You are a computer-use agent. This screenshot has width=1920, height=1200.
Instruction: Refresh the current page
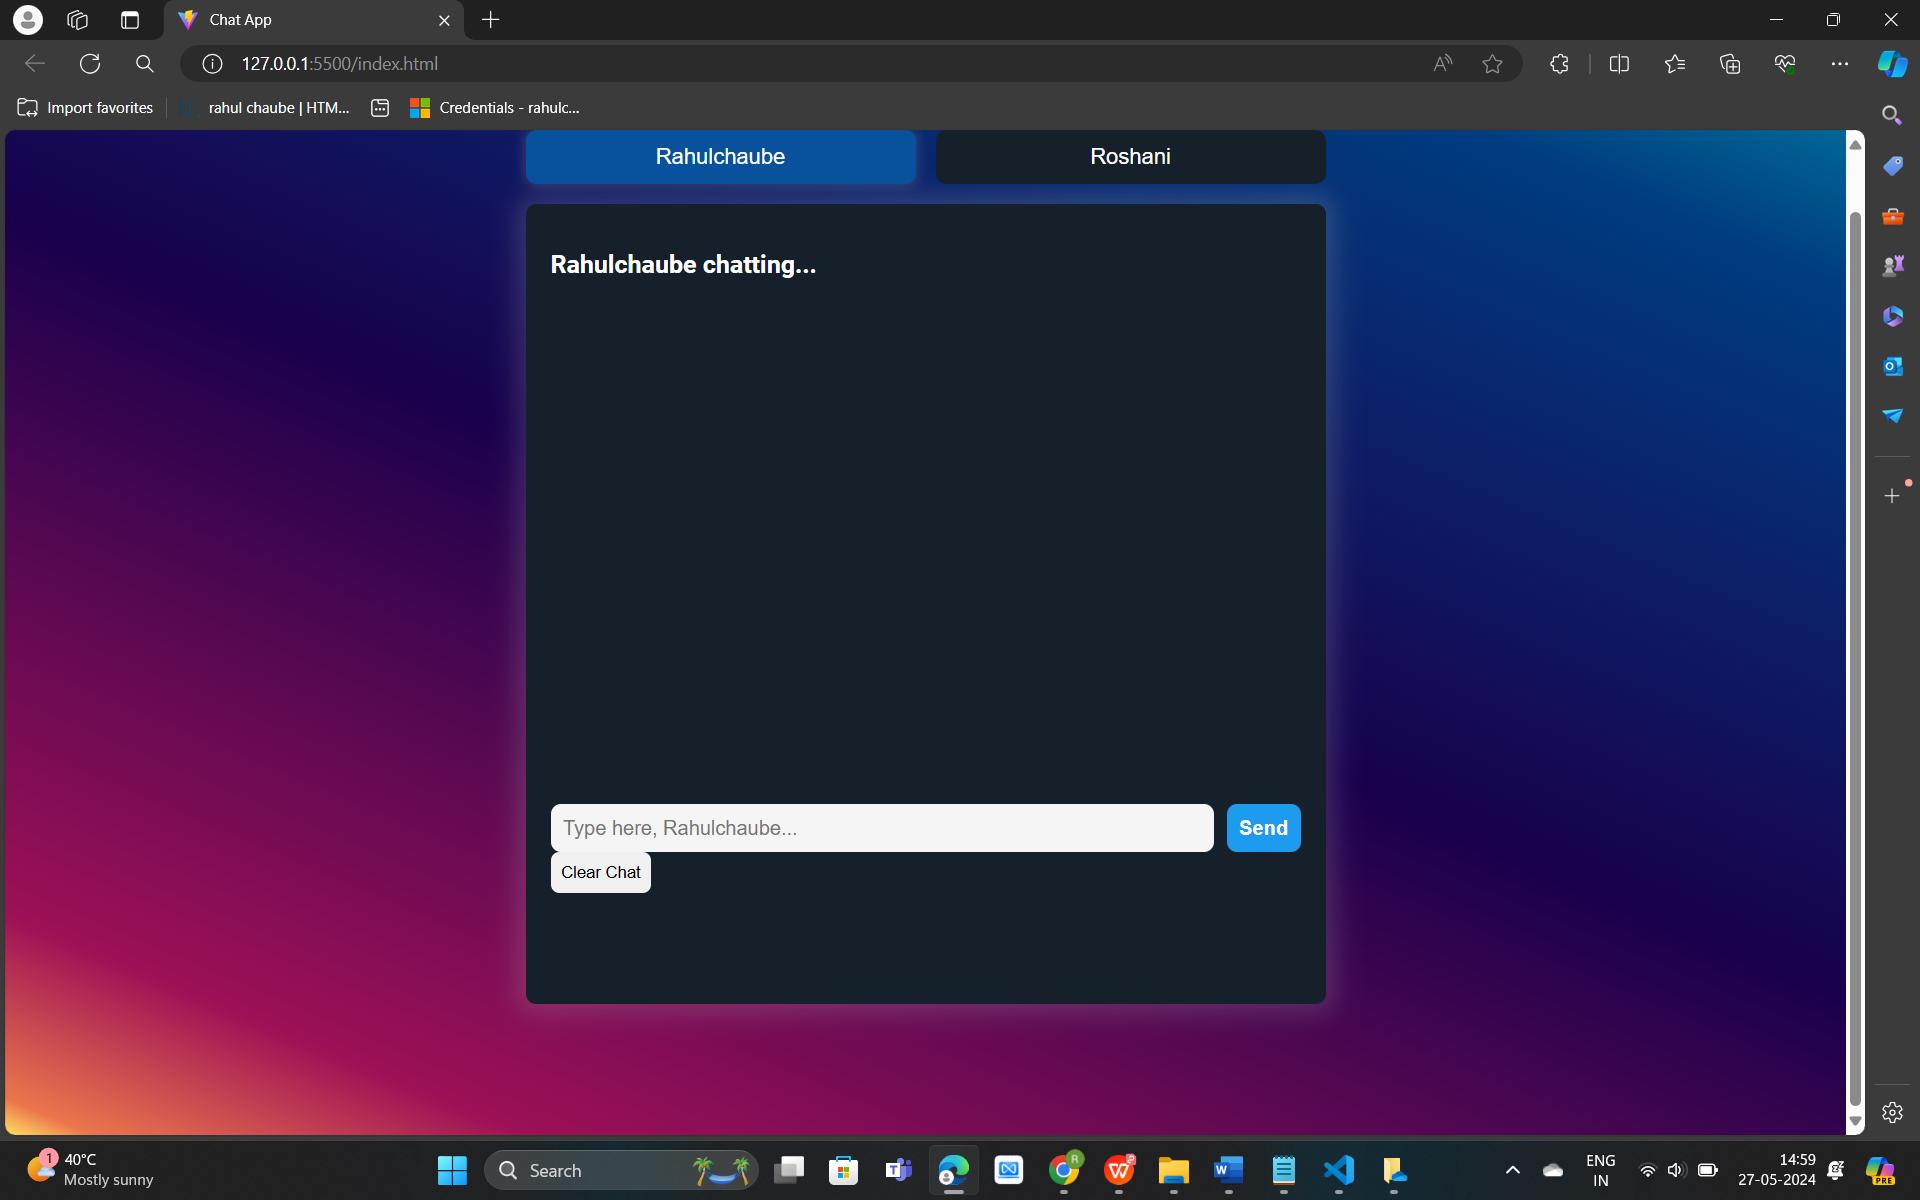pyautogui.click(x=90, y=64)
